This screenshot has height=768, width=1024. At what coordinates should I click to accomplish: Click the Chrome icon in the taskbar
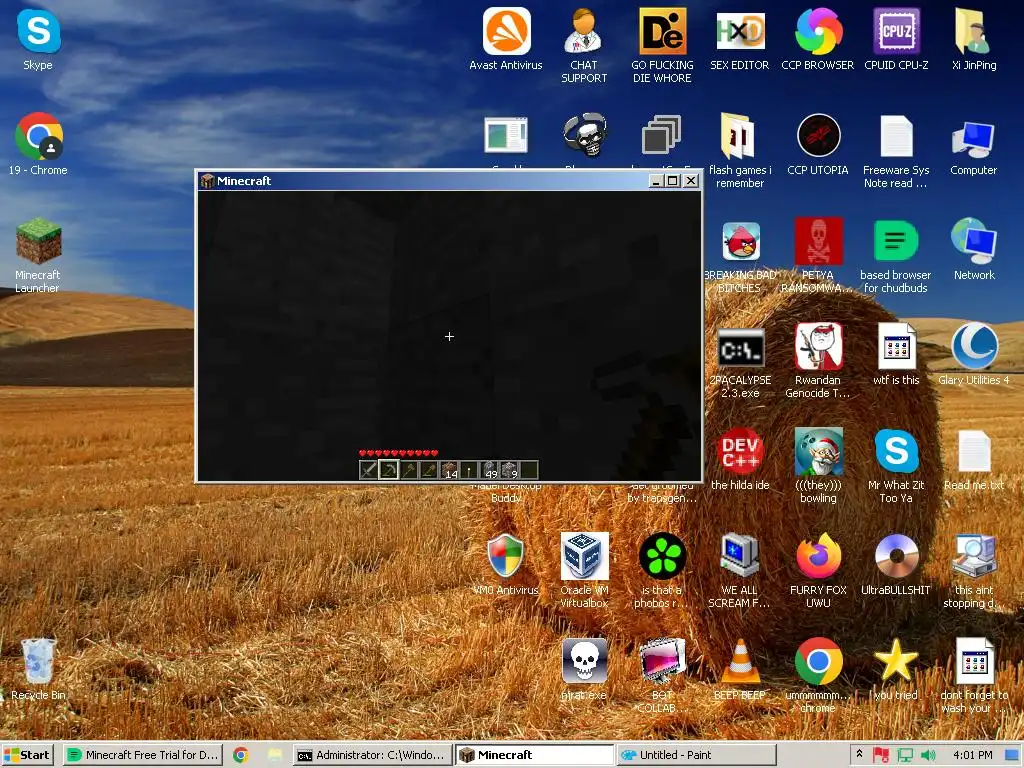(241, 755)
